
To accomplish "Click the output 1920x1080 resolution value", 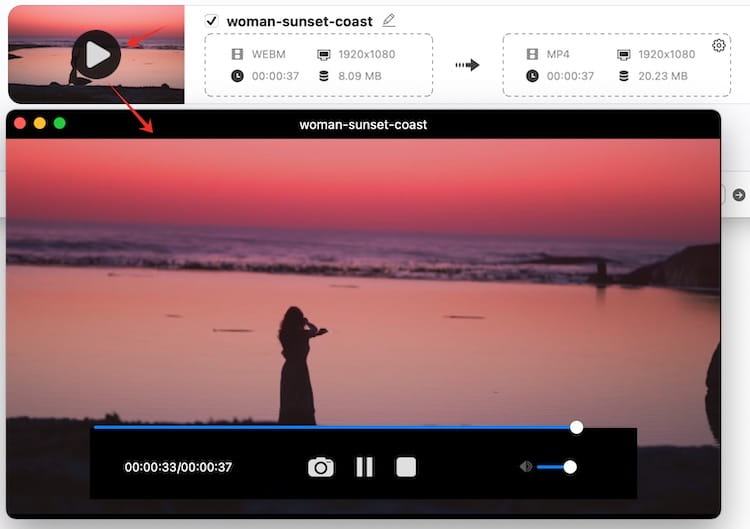I will [x=667, y=55].
